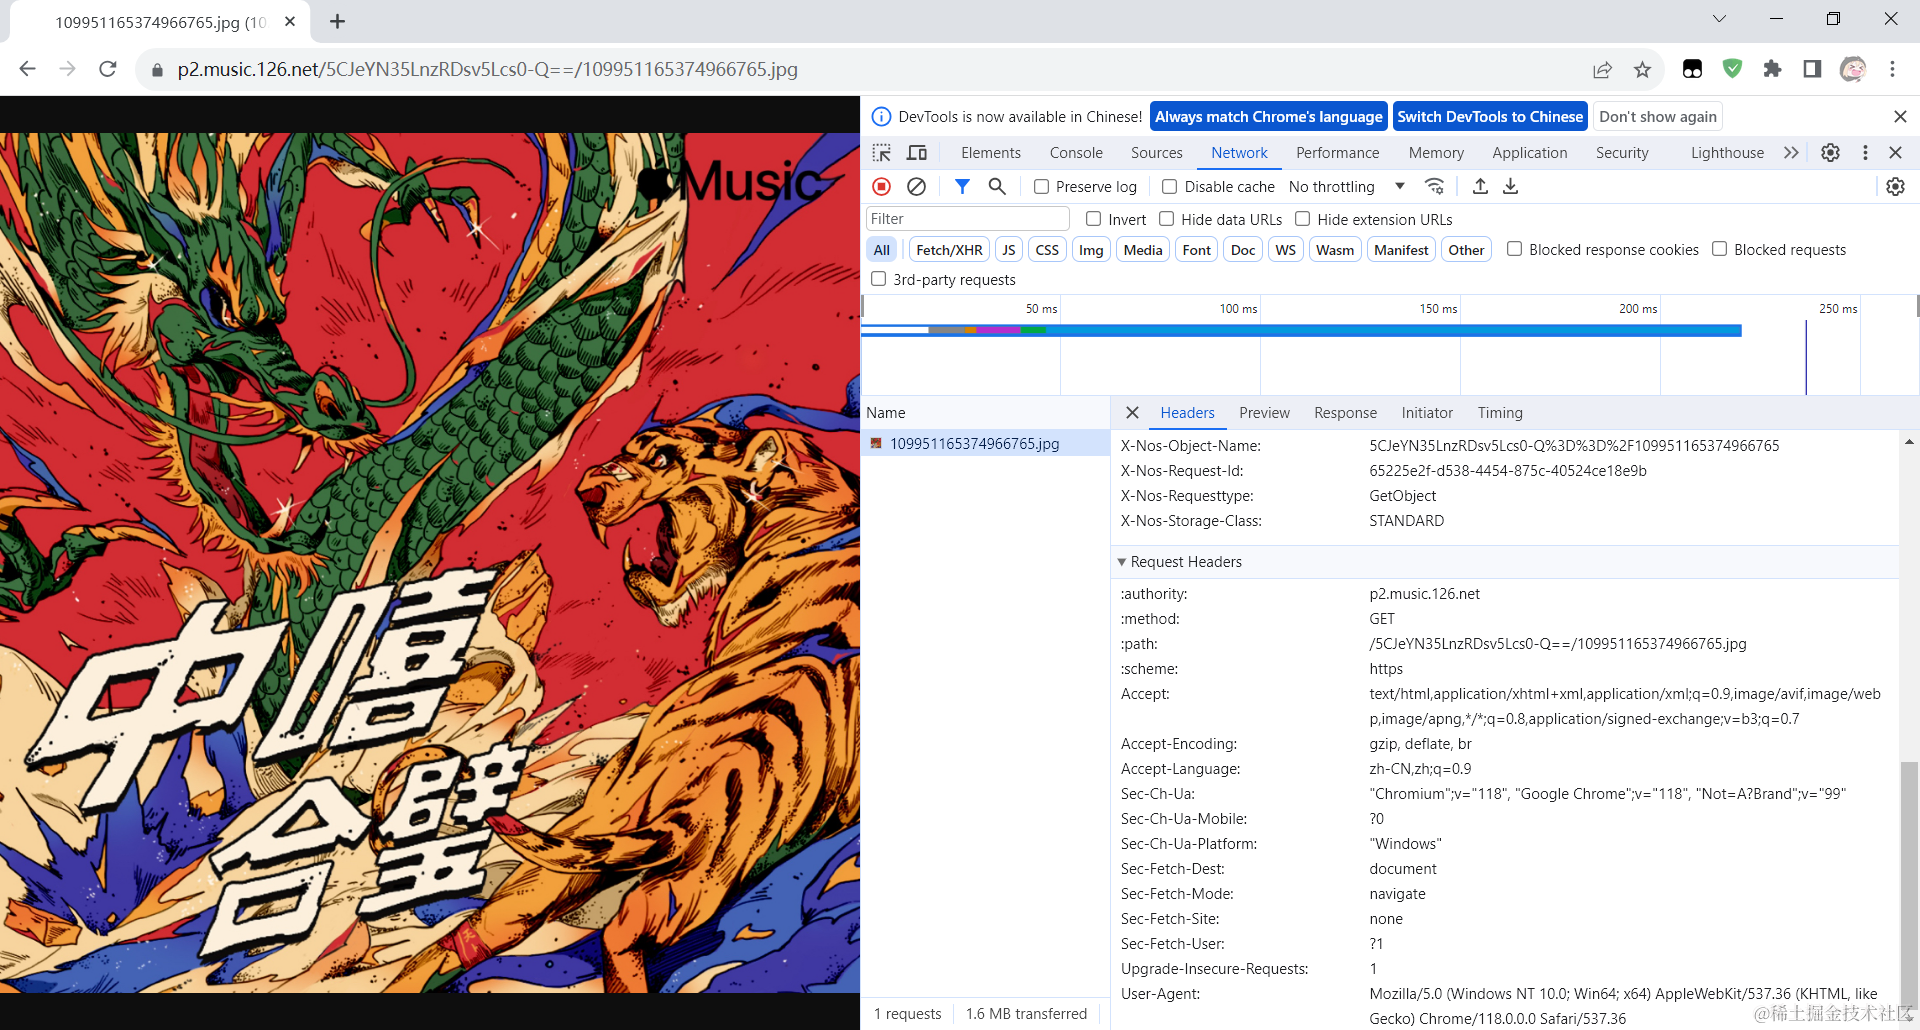This screenshot has height=1030, width=1920.
Task: Open the Extensions puzzle icon
Action: [x=1772, y=69]
